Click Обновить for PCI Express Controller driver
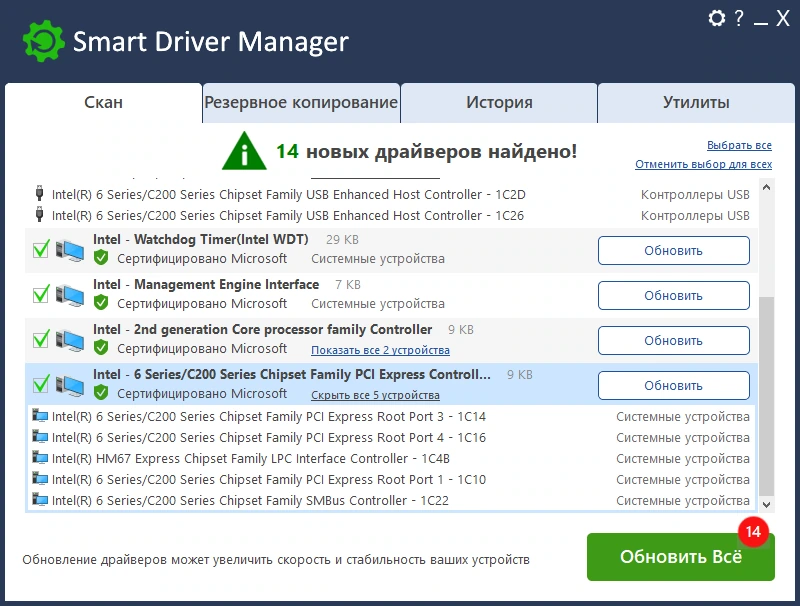The height and width of the screenshot is (606, 800). pos(673,385)
